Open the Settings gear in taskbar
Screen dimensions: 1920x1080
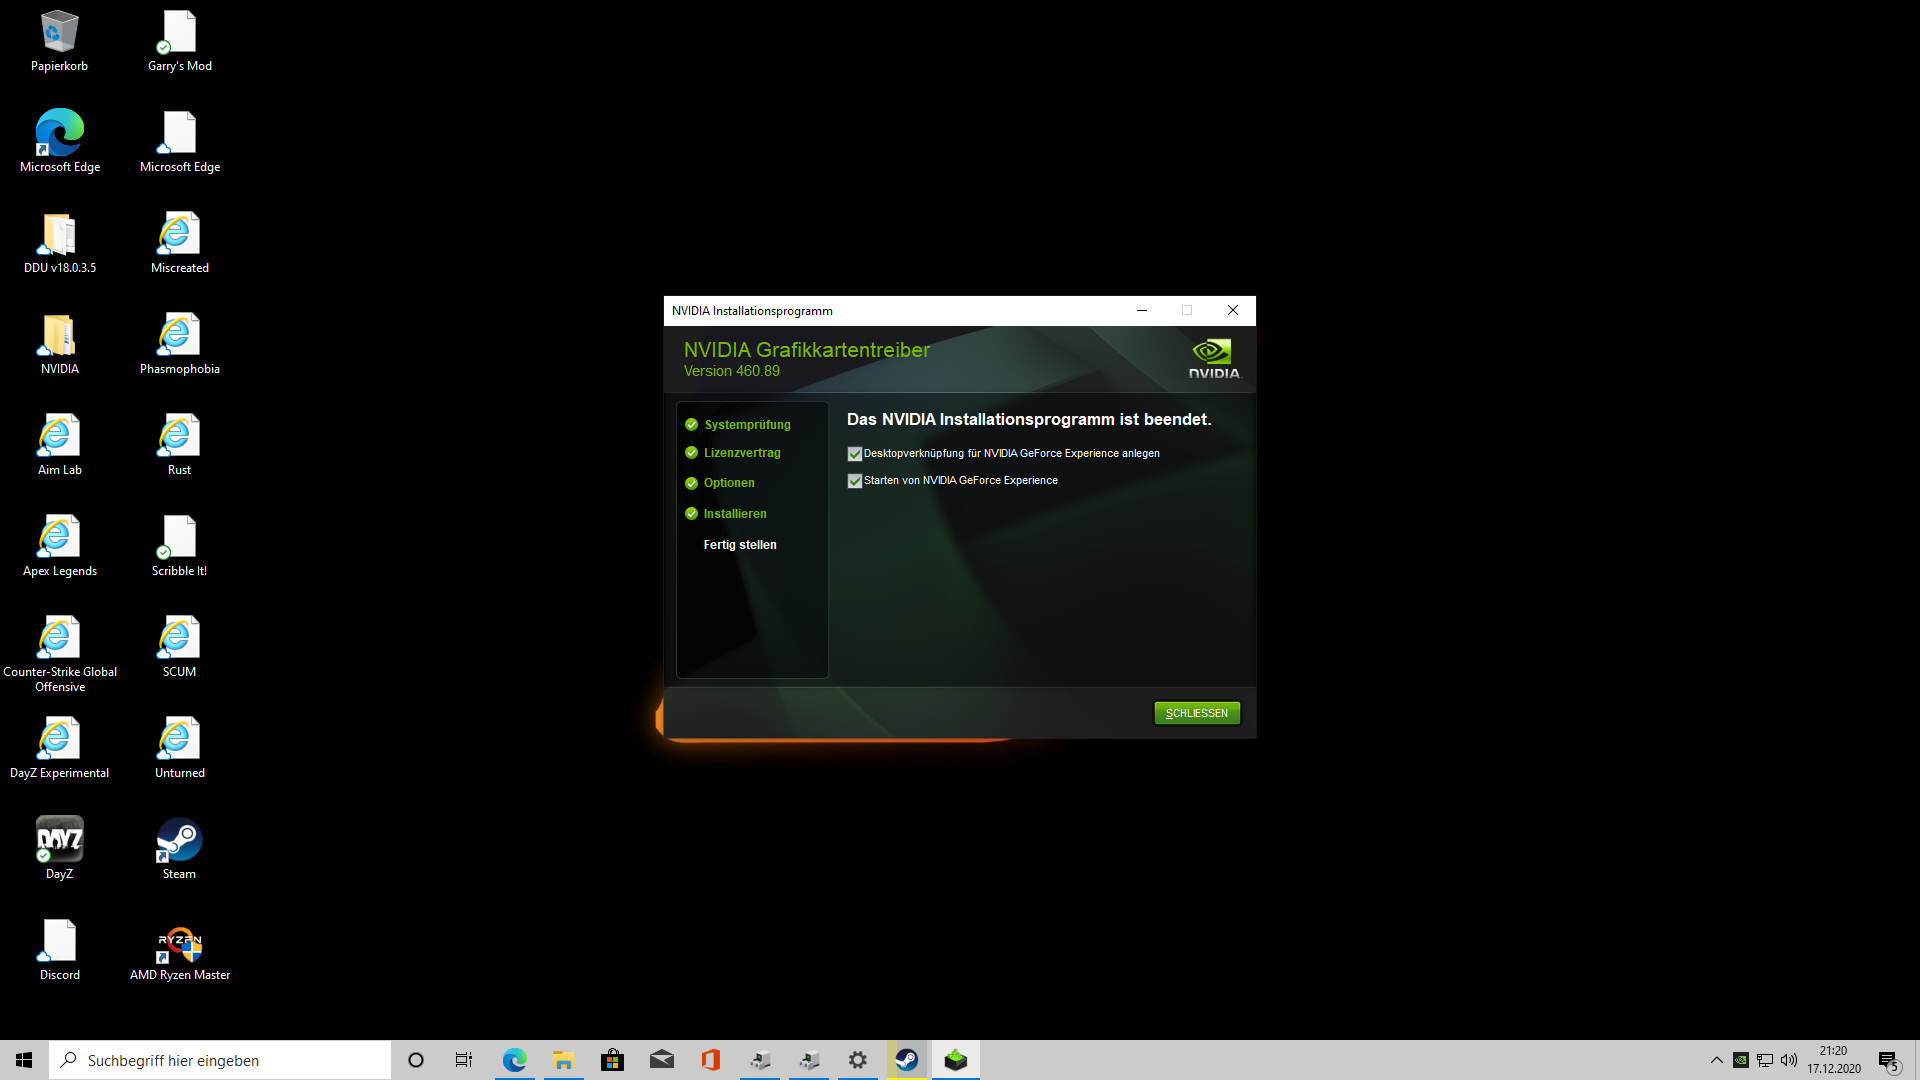click(x=858, y=1060)
